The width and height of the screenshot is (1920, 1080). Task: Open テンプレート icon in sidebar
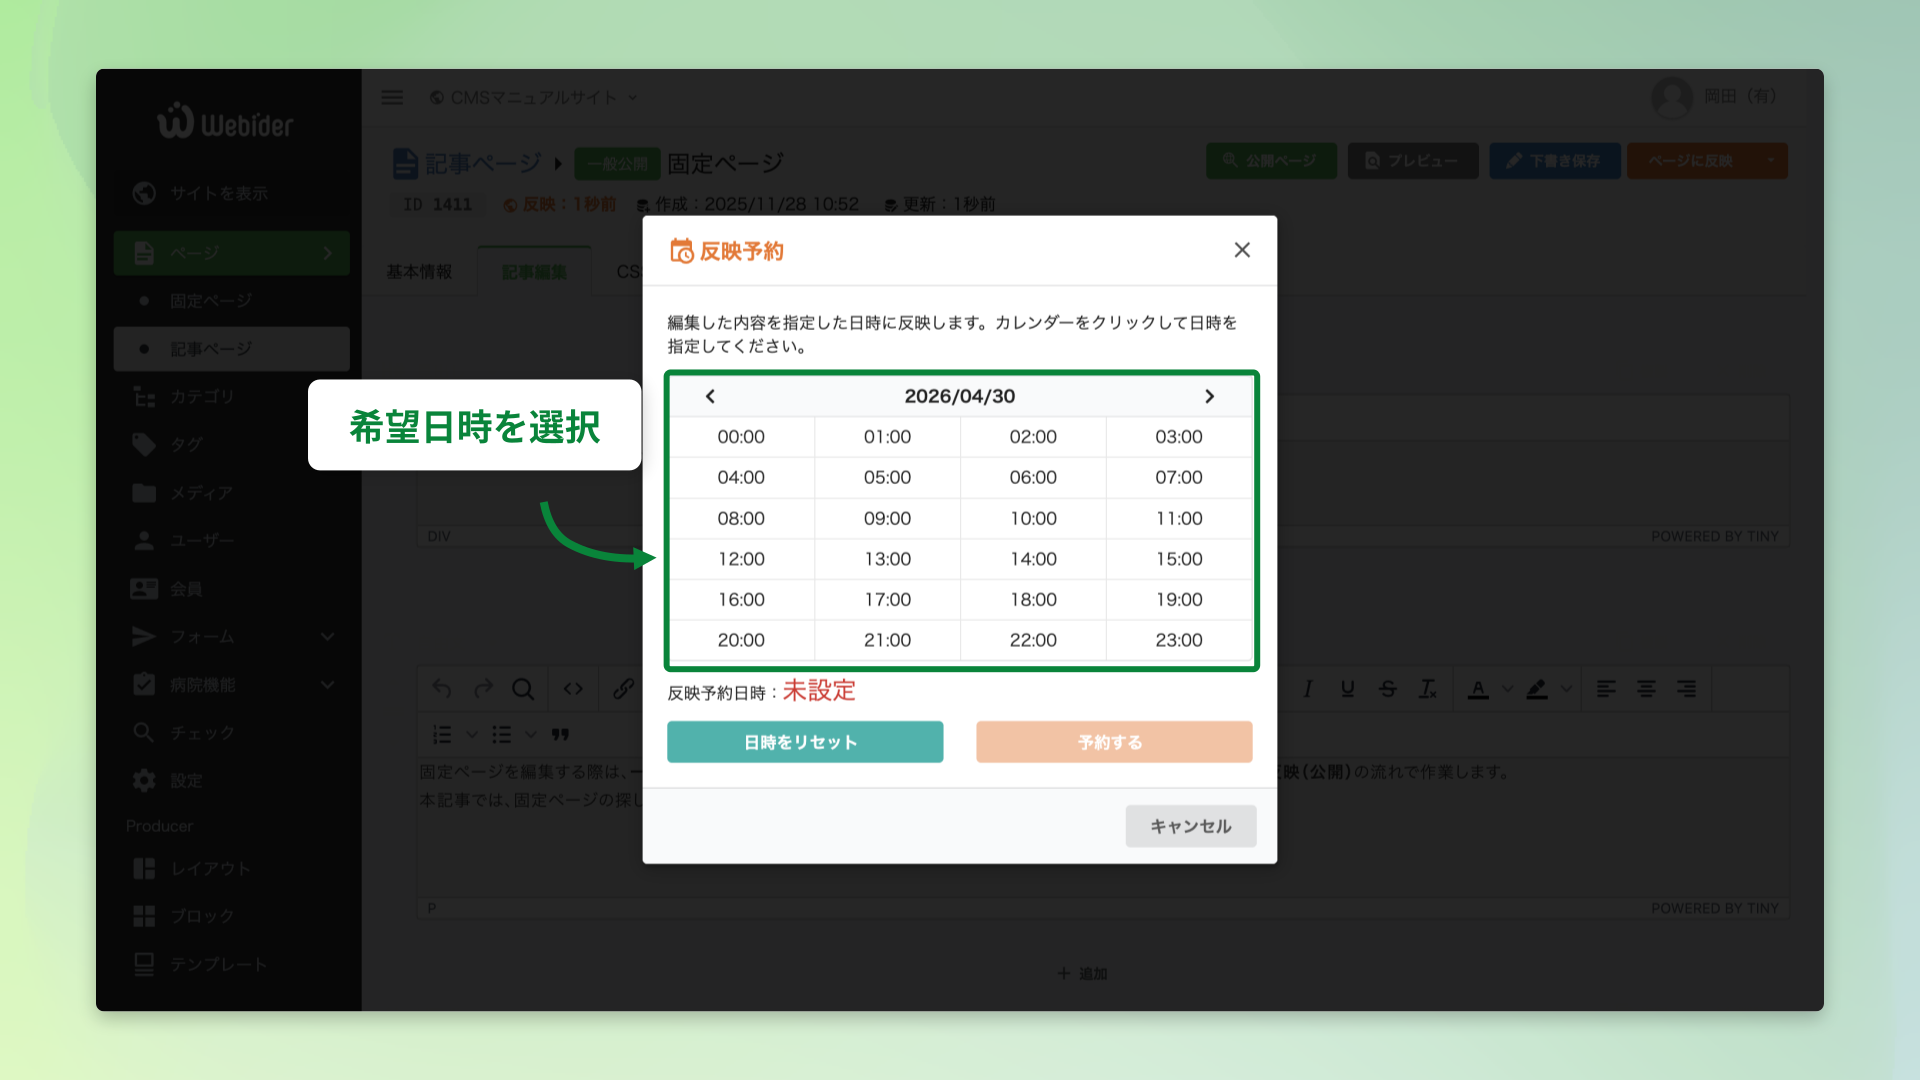point(144,964)
